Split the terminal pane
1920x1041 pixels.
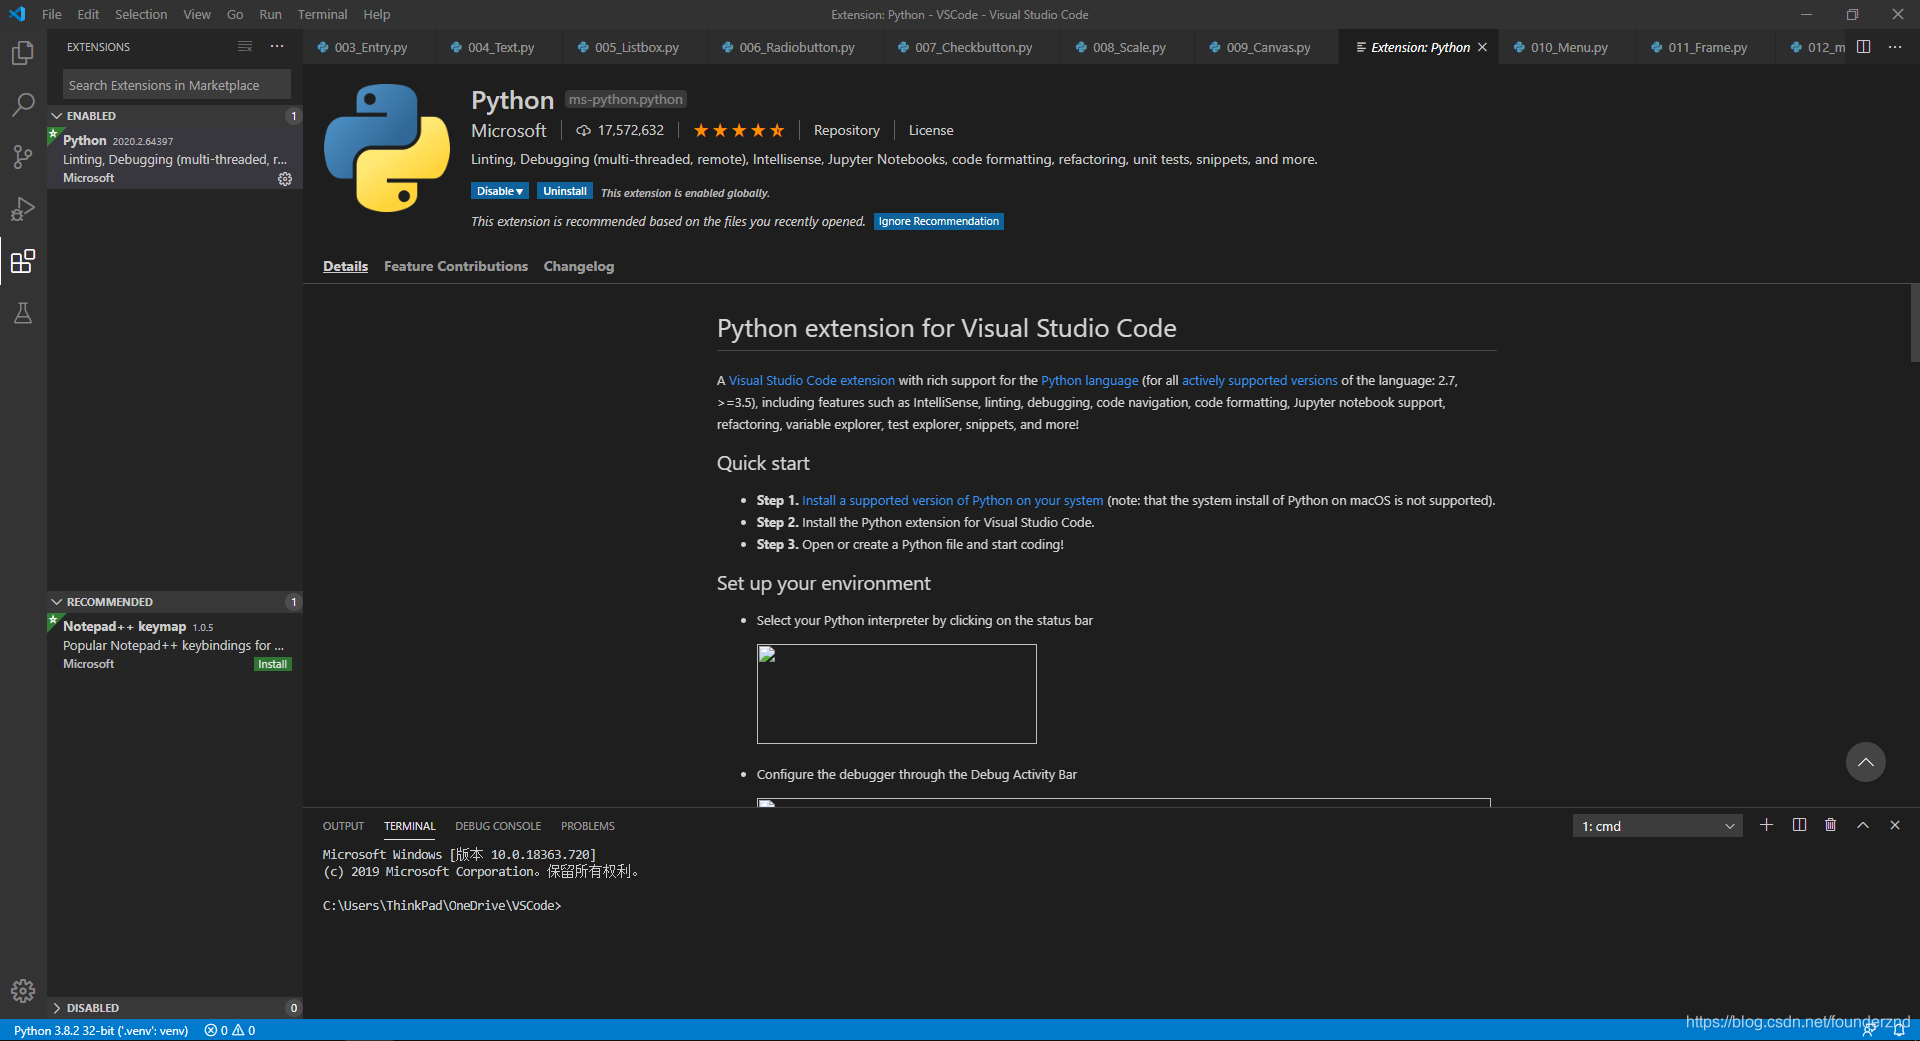coord(1799,825)
